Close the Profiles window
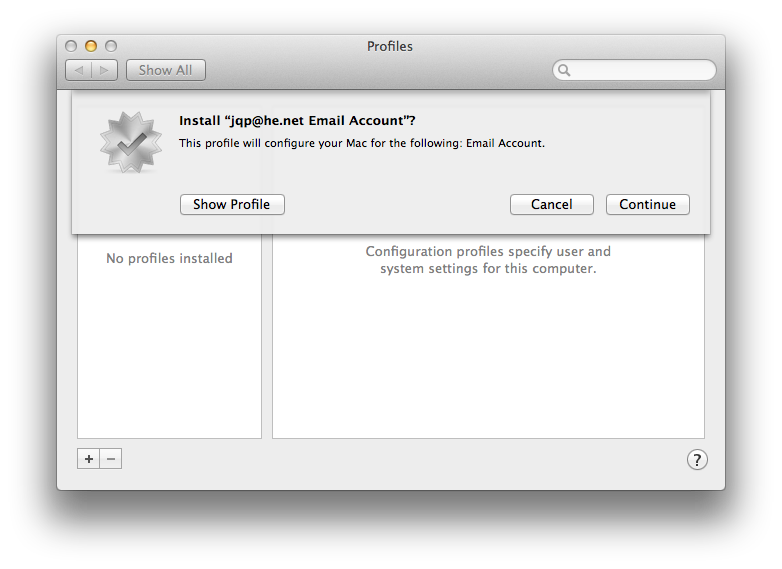The image size is (782, 569). click(71, 46)
